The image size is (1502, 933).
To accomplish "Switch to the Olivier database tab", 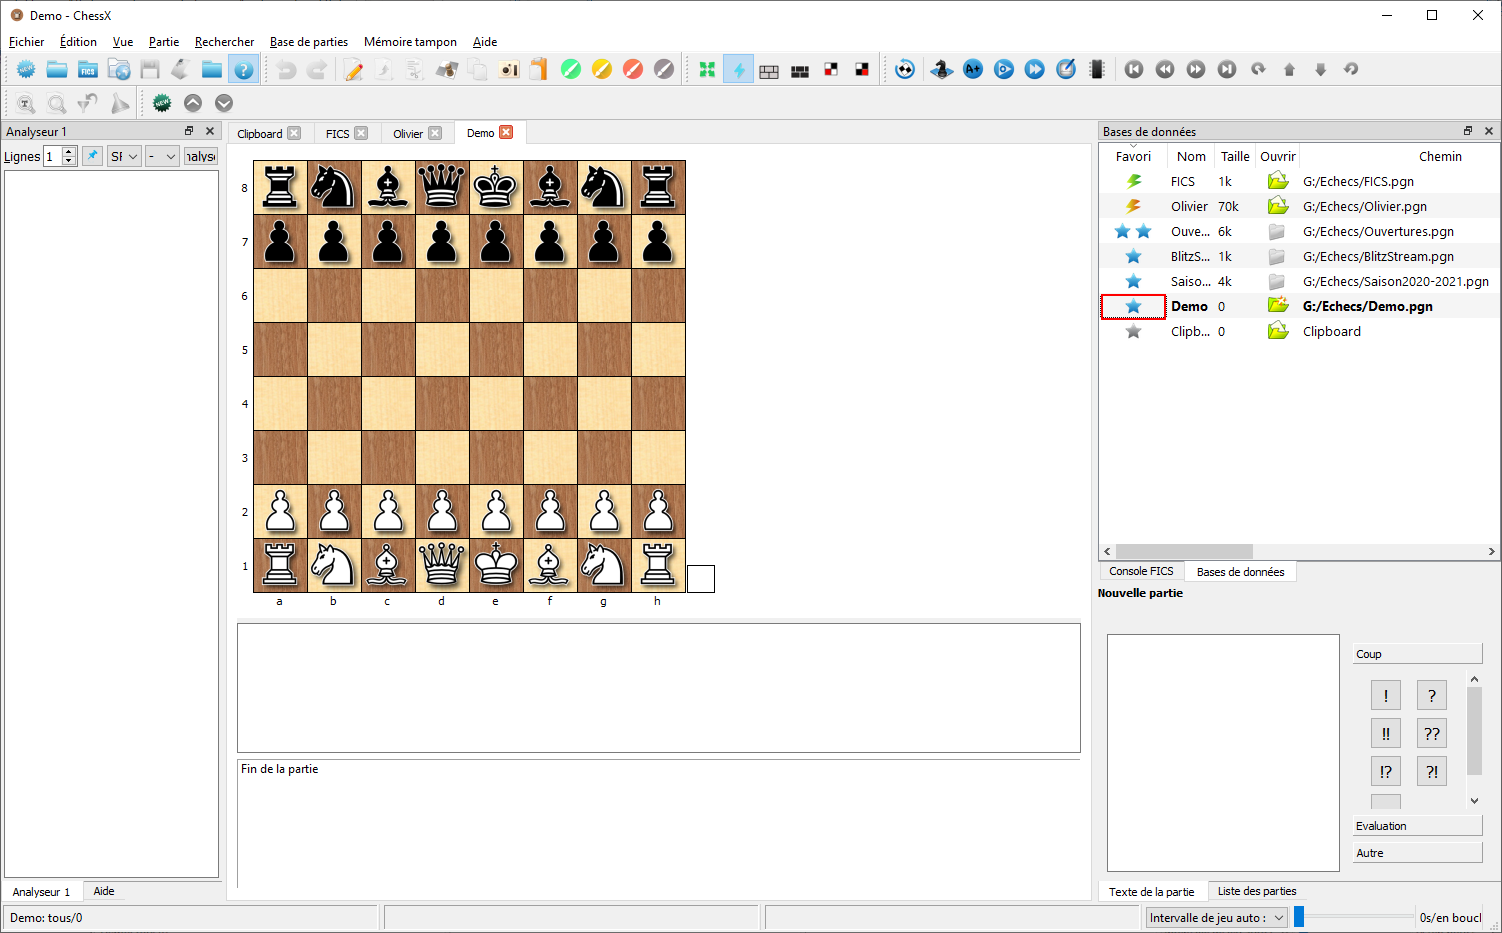I will tap(408, 134).
